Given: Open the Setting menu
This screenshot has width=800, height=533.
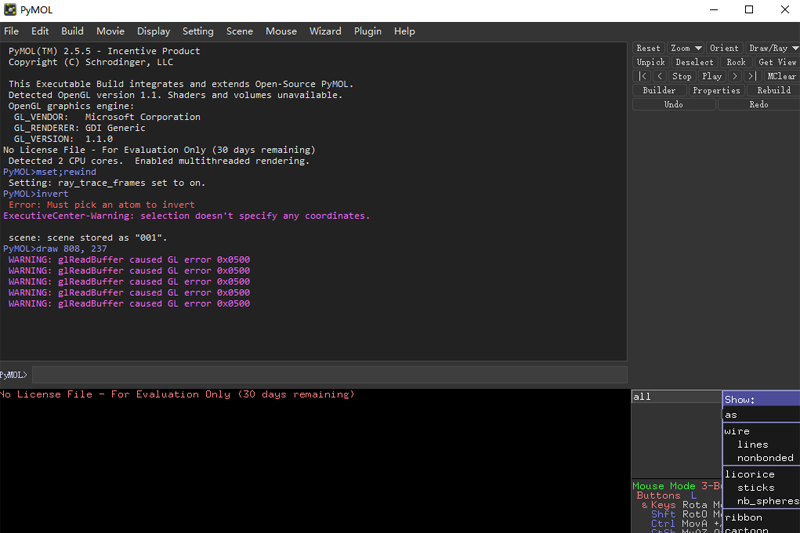Looking at the screenshot, I should click(198, 31).
